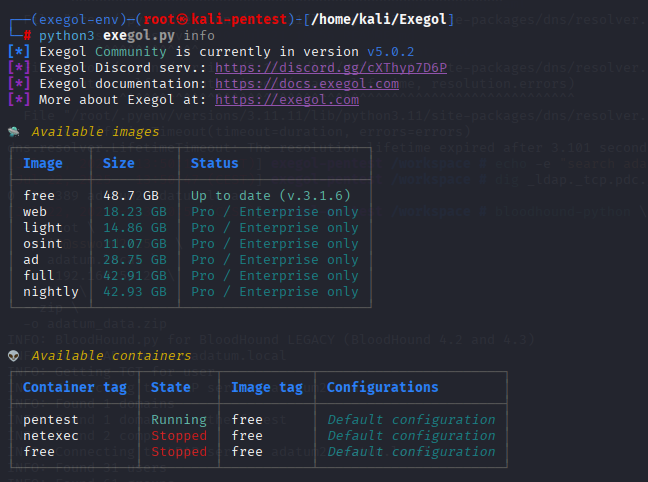Click the Available containers heading
Viewport: 648px width, 482px height.
point(112,356)
